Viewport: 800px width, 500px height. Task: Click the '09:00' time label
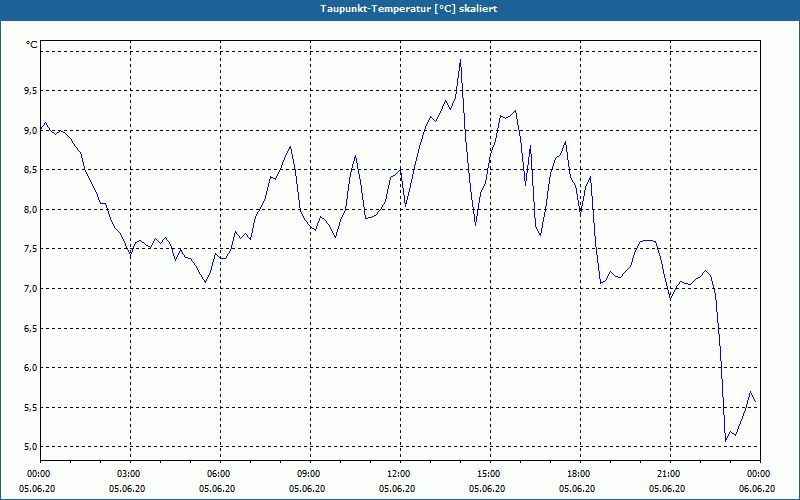click(x=311, y=474)
